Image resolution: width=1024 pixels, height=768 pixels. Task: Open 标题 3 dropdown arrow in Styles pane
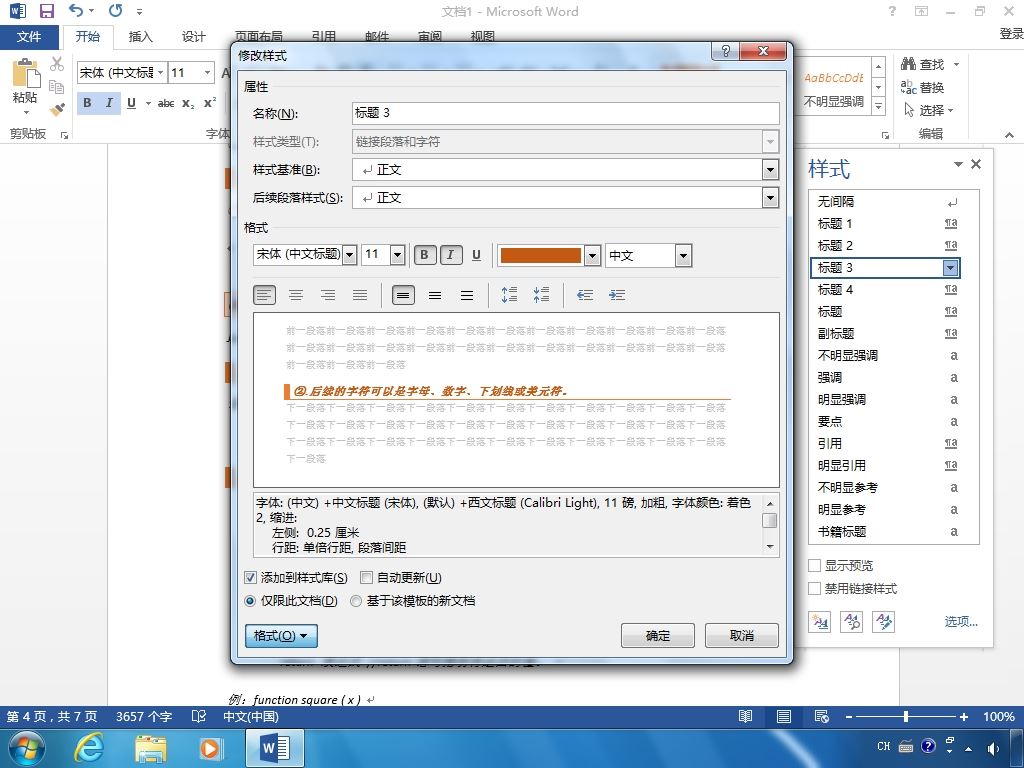[950, 268]
